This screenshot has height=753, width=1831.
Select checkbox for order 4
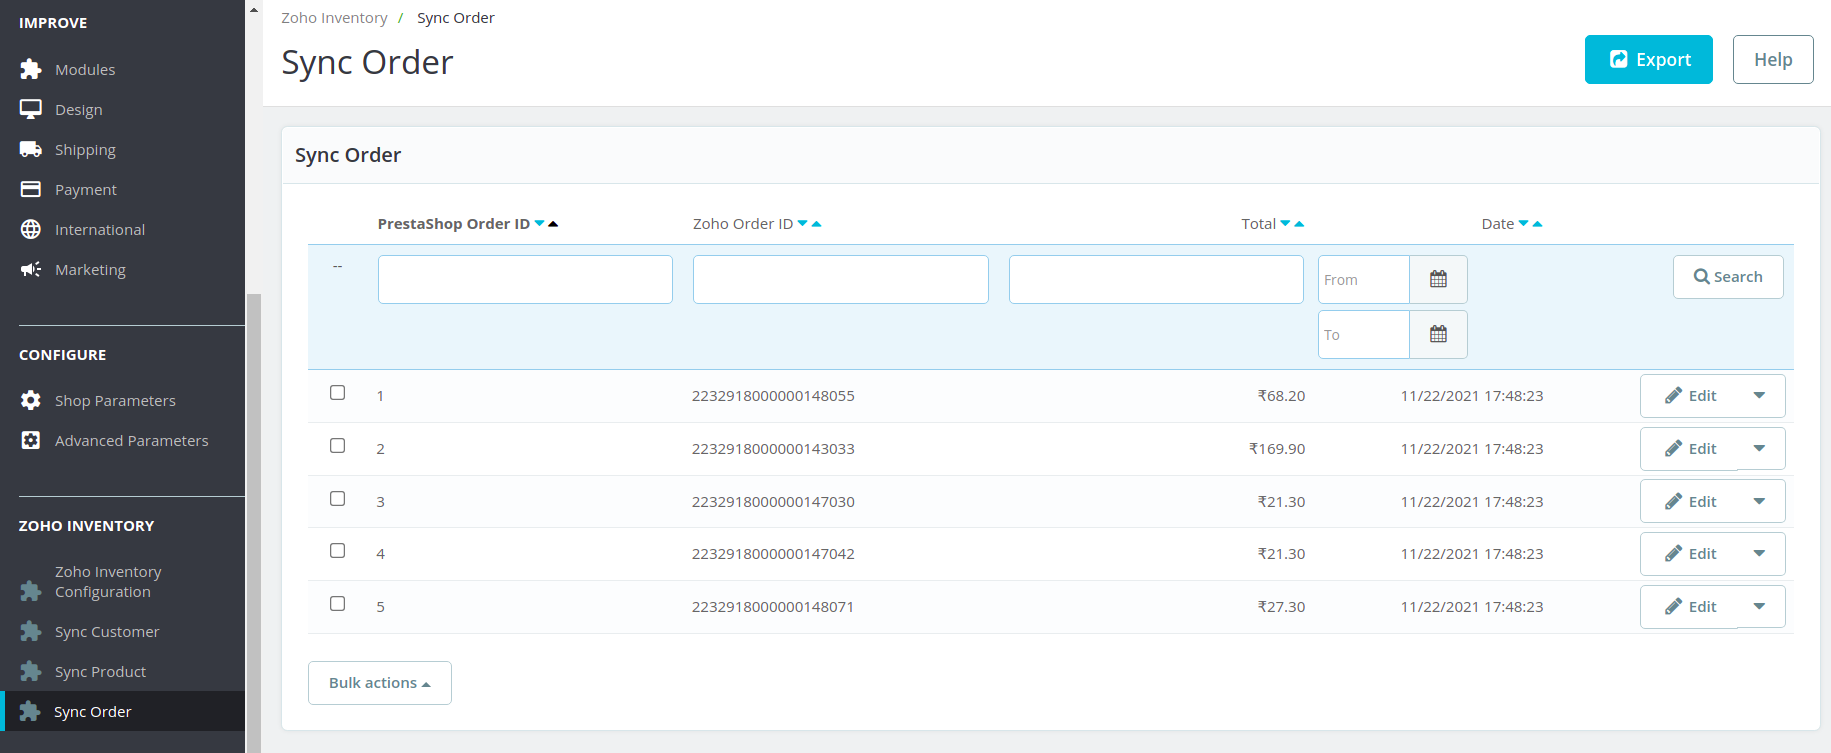338,551
